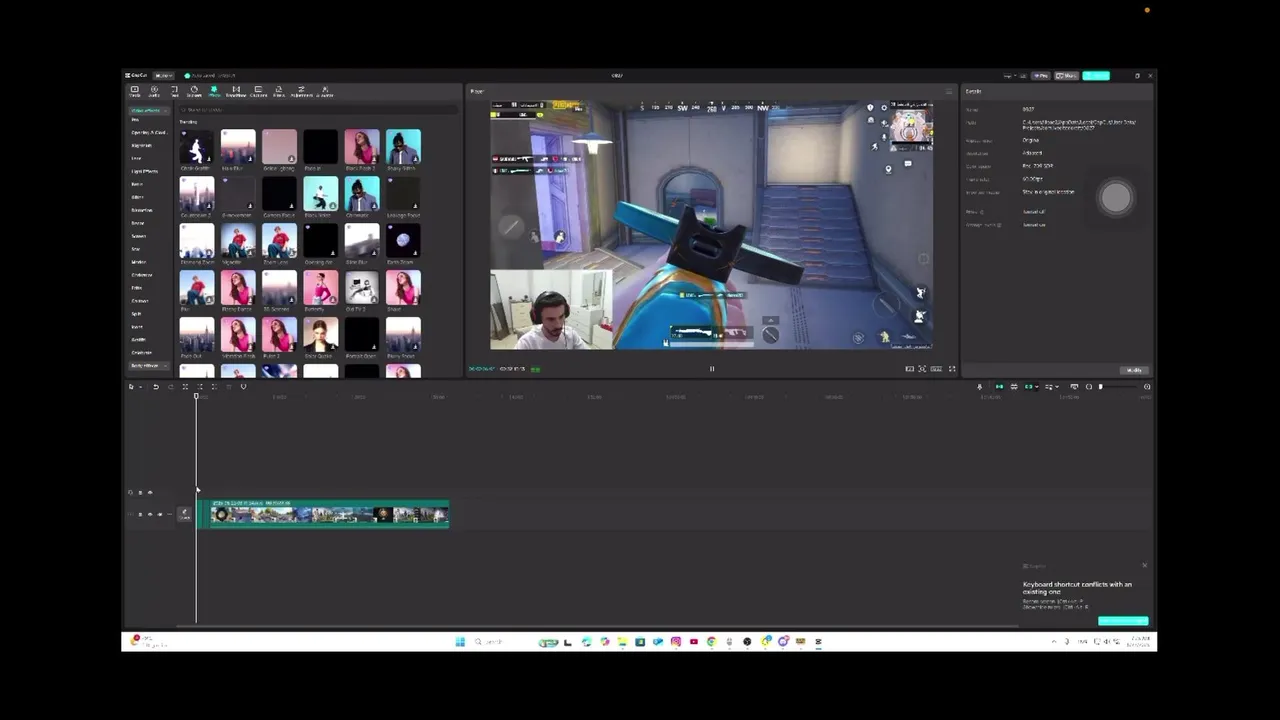1280x720 pixels.
Task: Click the timeline zoom out icon
Action: [1089, 387]
